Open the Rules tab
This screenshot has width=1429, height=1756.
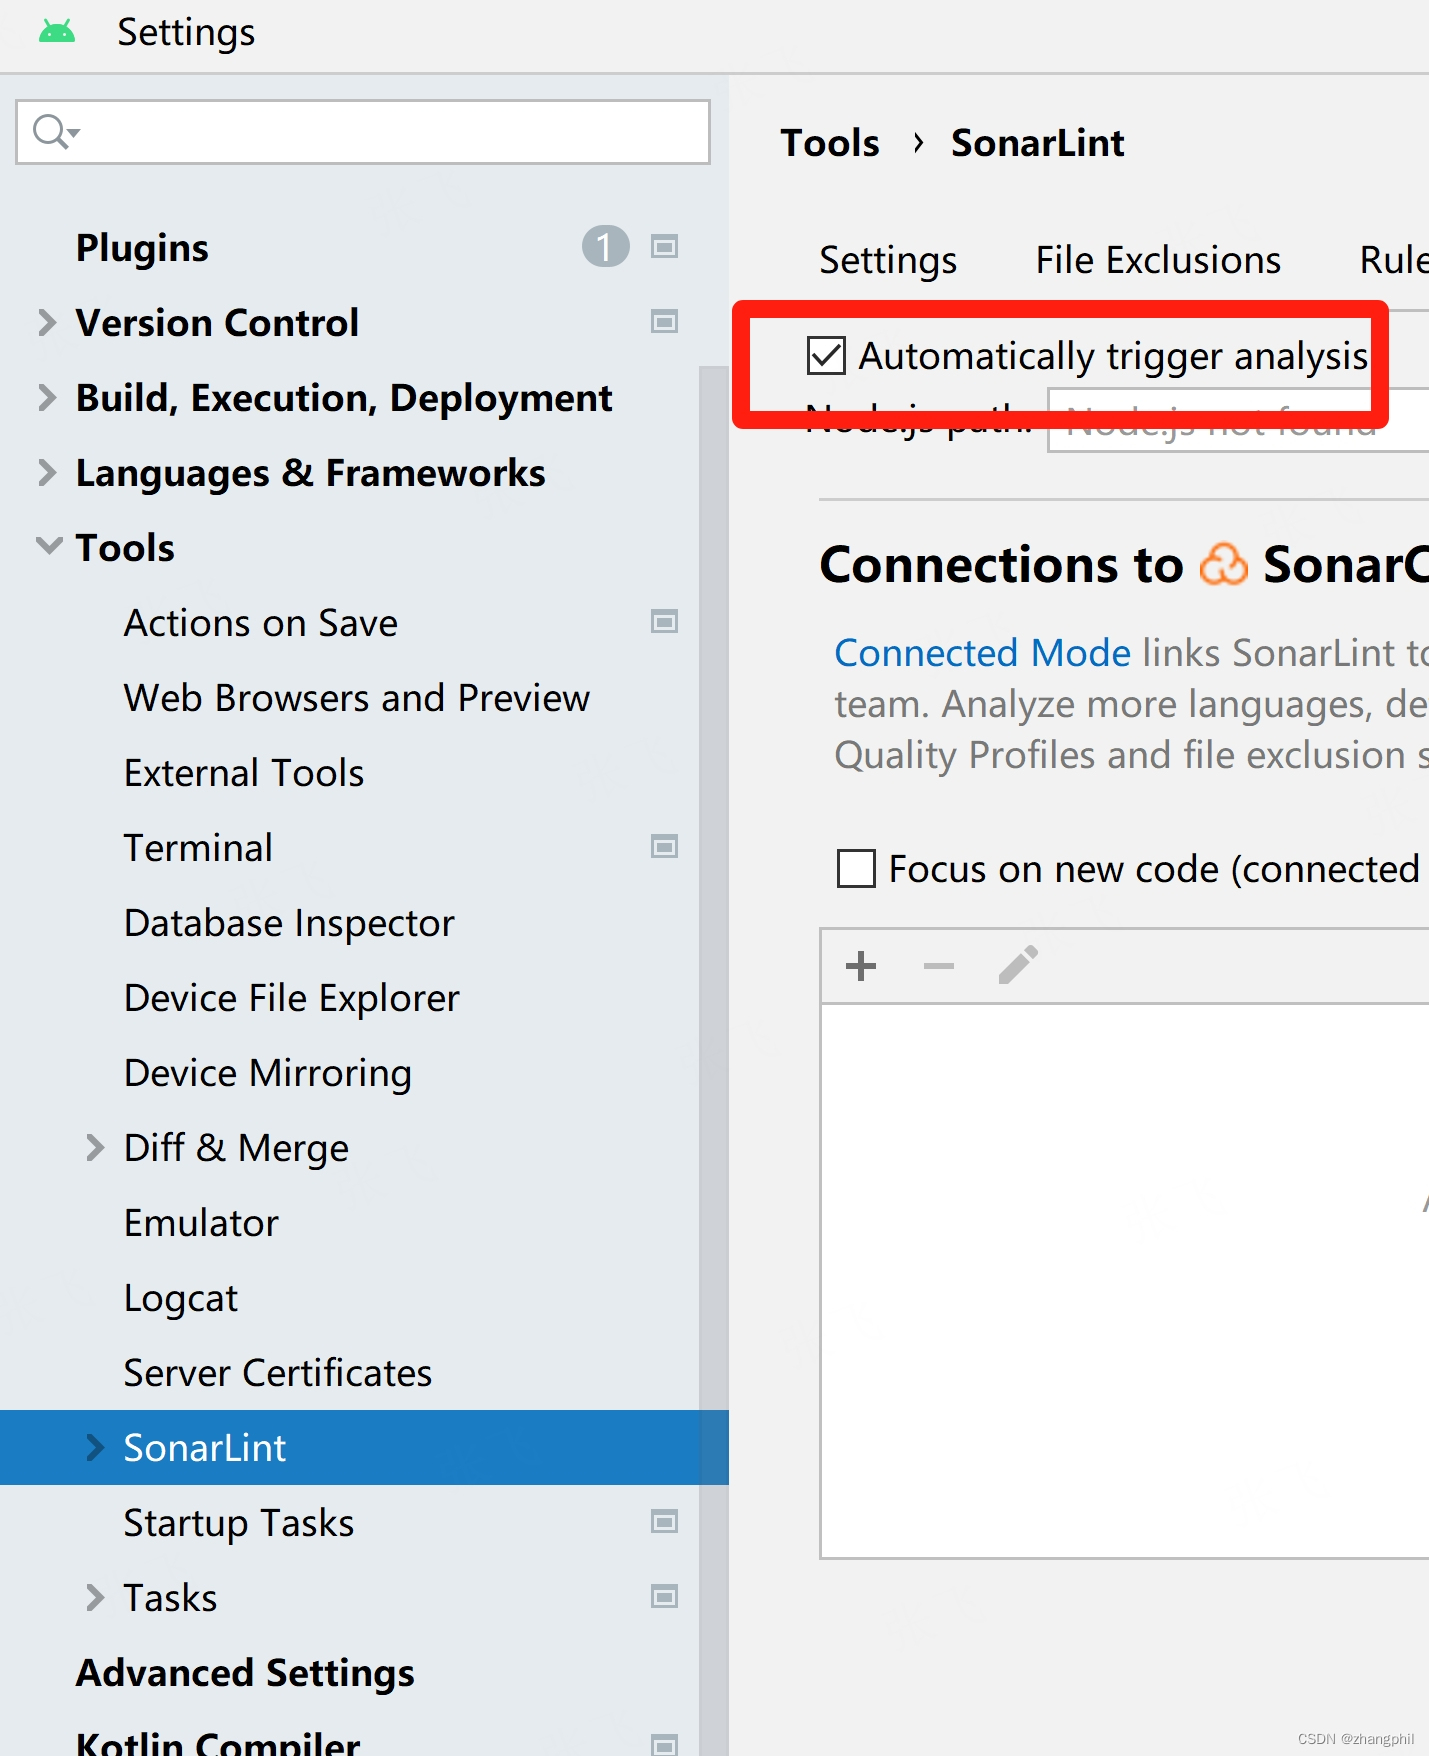click(x=1394, y=260)
